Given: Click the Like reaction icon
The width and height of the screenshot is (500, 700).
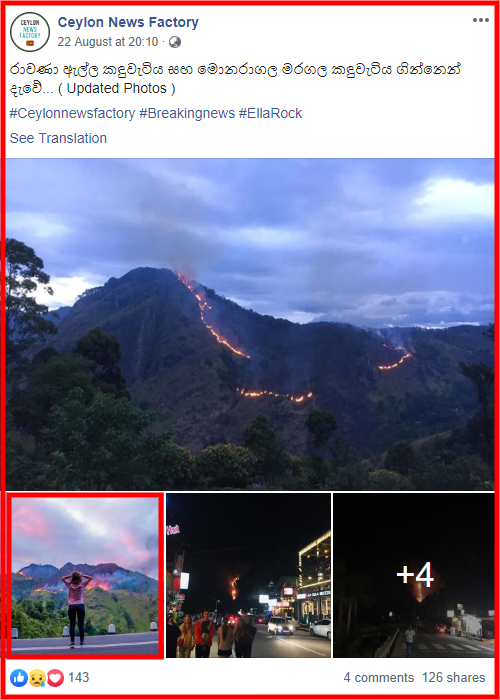Looking at the screenshot, I should [19, 678].
